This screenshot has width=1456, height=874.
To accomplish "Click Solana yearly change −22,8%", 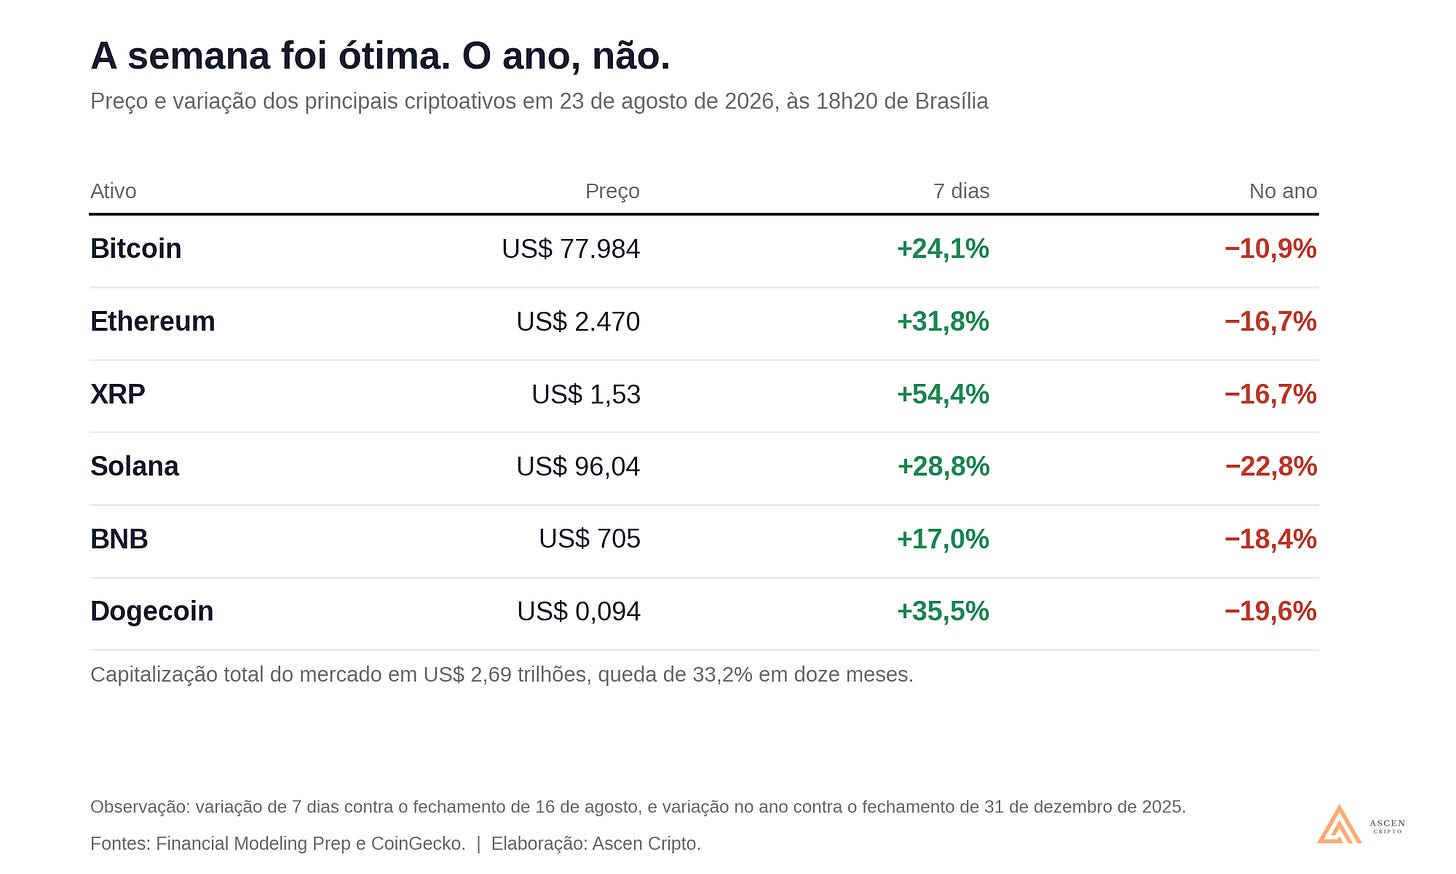I will click(1271, 466).
